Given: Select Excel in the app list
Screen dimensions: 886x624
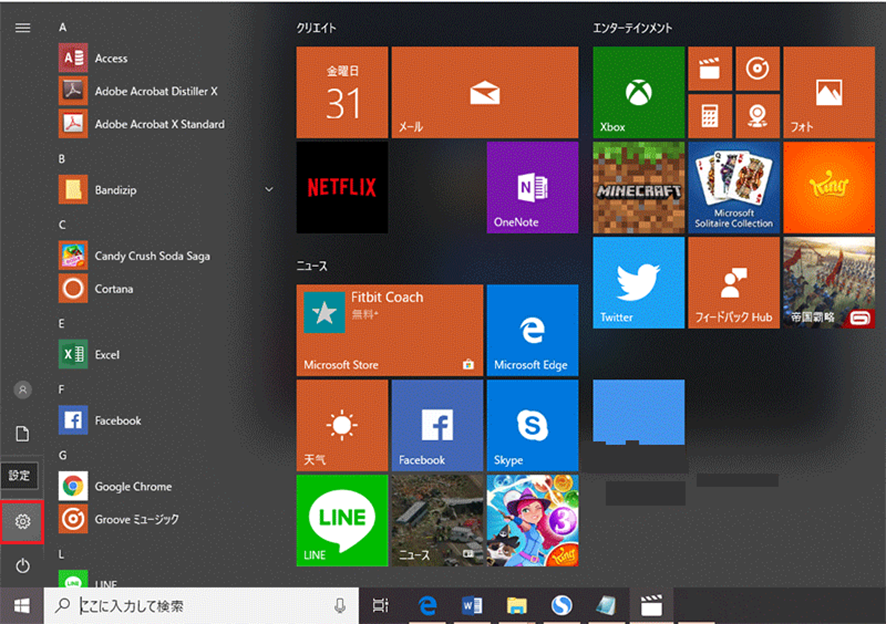Looking at the screenshot, I should pyautogui.click(x=107, y=355).
